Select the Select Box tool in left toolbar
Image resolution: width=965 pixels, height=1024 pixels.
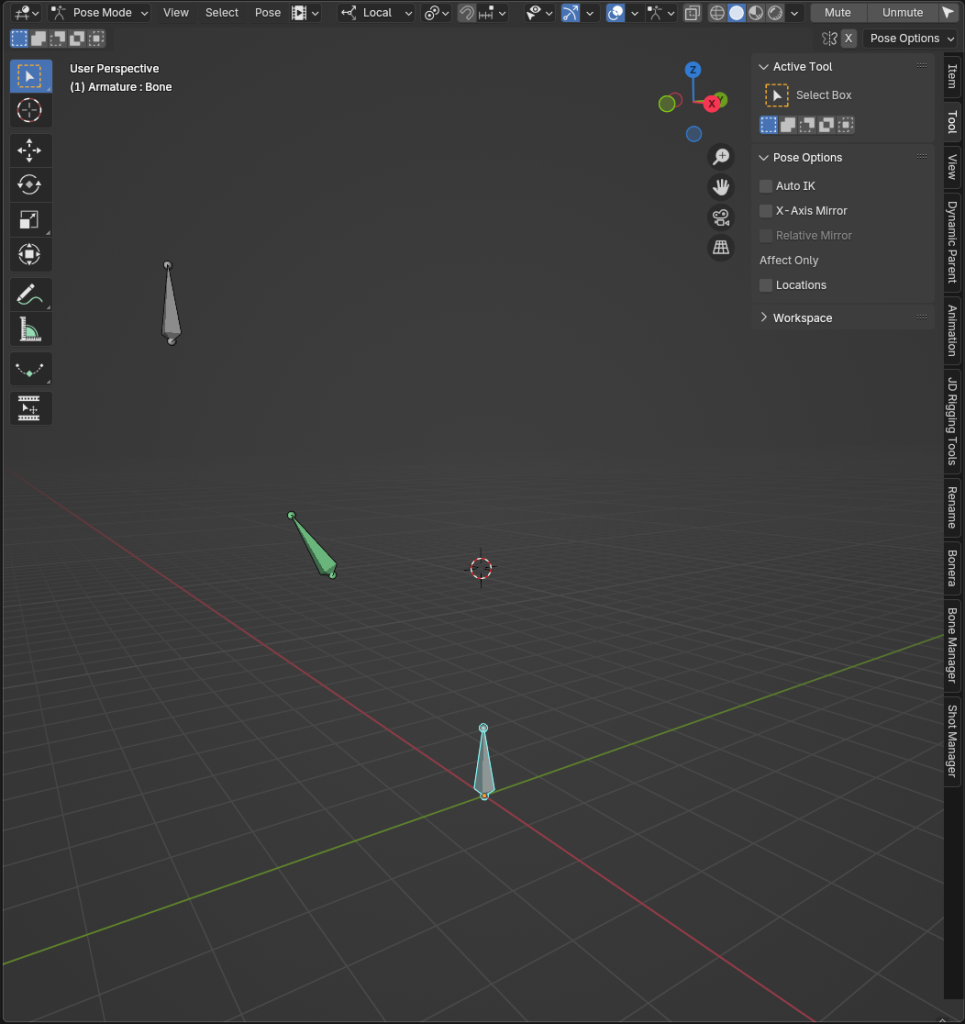coord(30,76)
